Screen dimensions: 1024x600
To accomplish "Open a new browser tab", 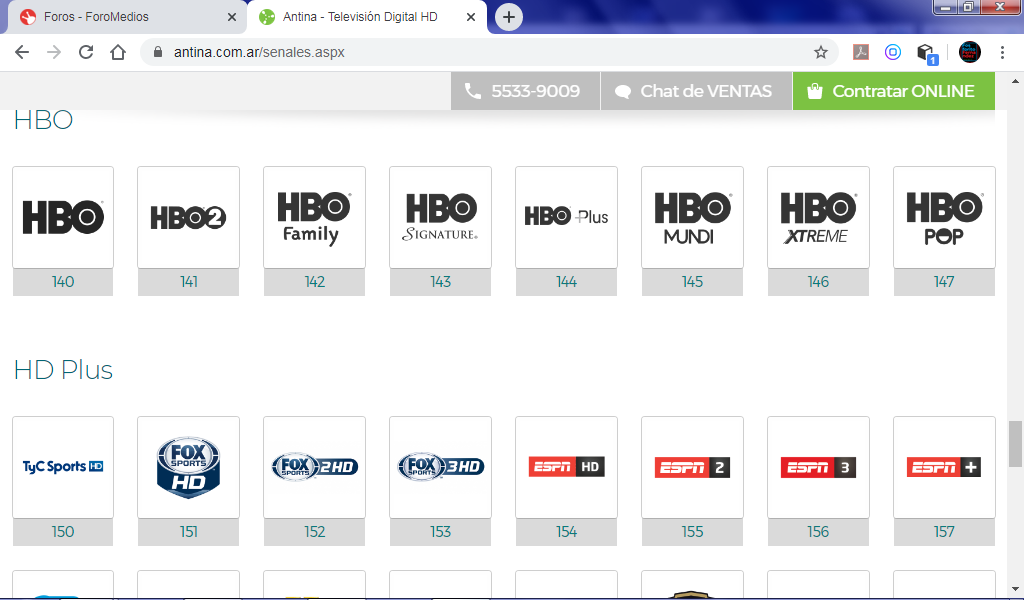I will click(509, 17).
